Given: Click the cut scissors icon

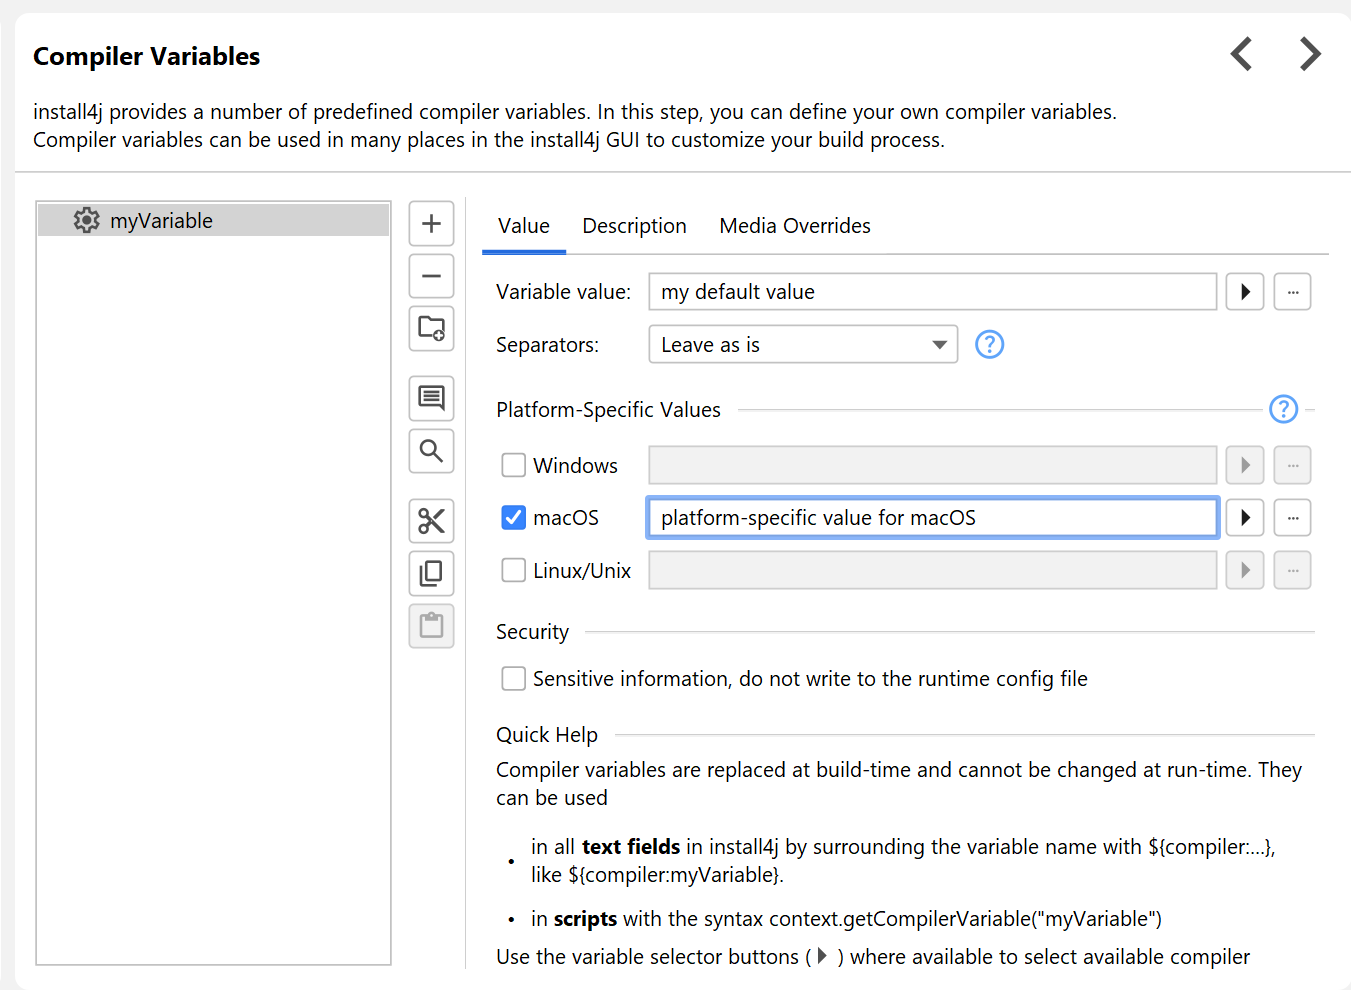Looking at the screenshot, I should tap(431, 521).
